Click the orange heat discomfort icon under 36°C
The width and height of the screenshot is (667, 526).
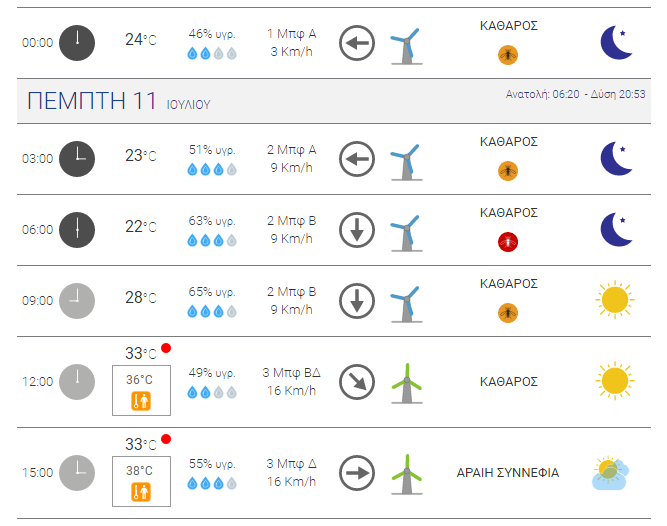point(141,401)
